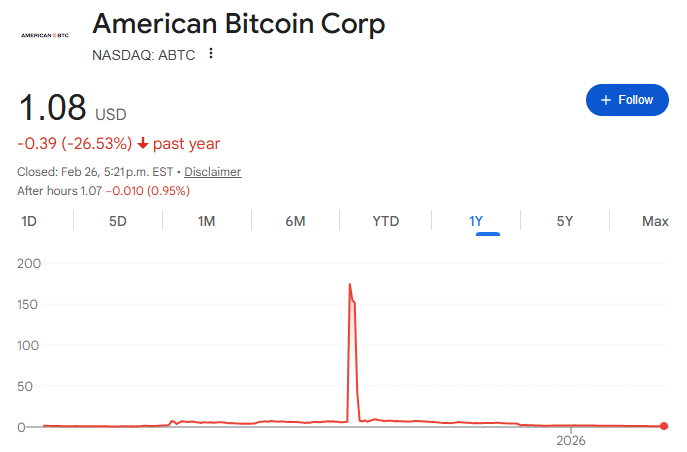Screen dimensions: 687x452
Task: Switch to the 1D time range
Action: click(29, 221)
